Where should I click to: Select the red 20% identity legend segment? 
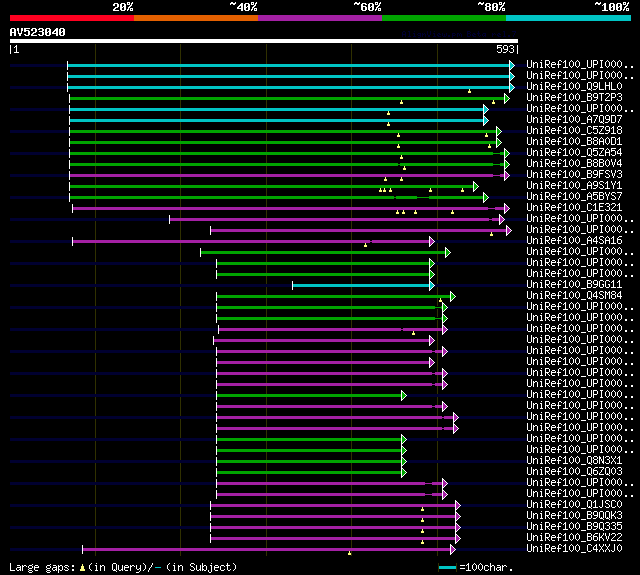point(72,18)
